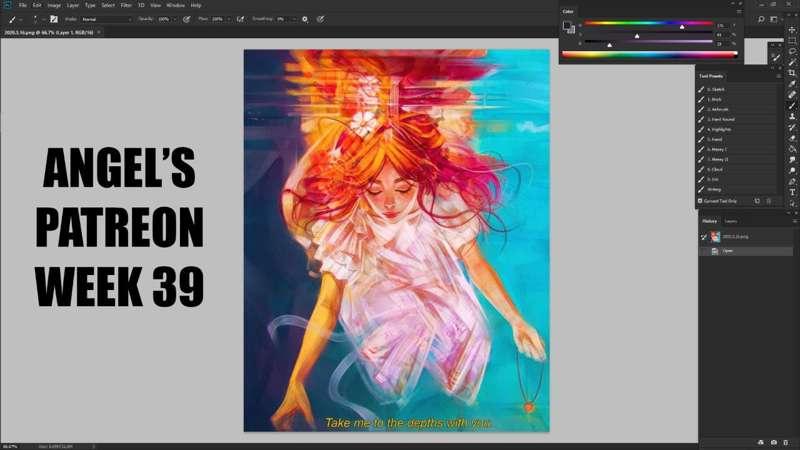Expand the status bar info arrow

pos(93,446)
